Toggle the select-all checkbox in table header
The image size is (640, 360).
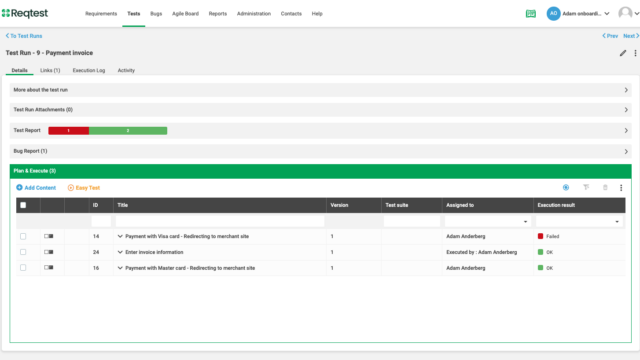(x=23, y=205)
